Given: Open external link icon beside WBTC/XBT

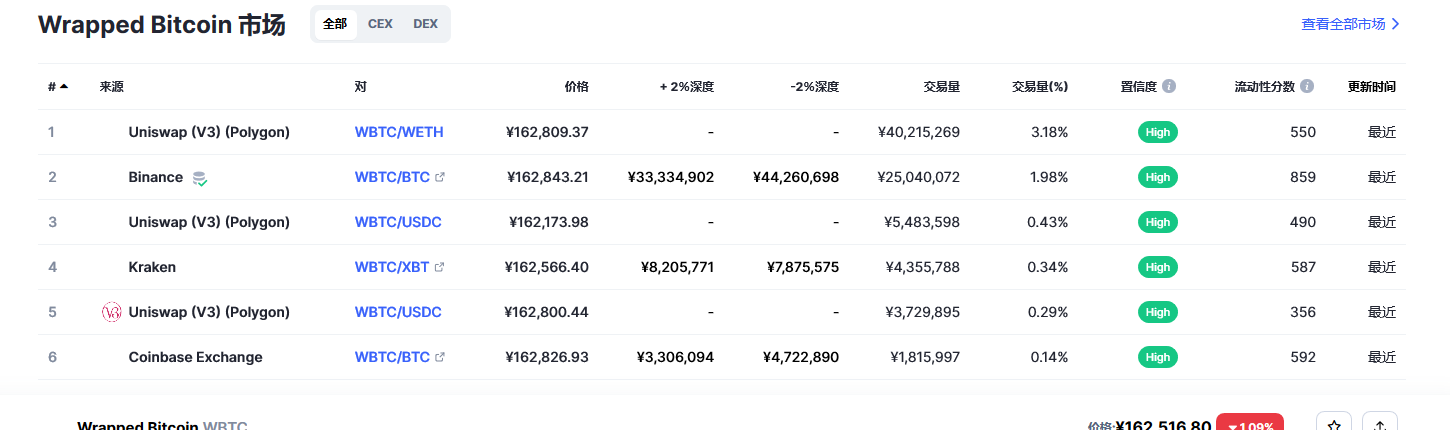Looking at the screenshot, I should 440,267.
